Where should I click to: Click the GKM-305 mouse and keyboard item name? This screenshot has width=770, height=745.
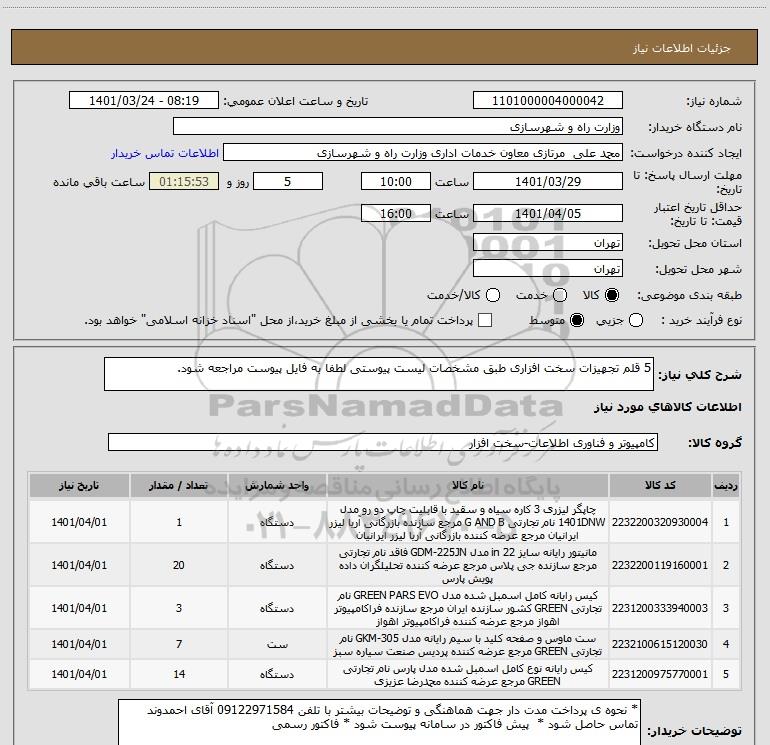click(x=468, y=645)
